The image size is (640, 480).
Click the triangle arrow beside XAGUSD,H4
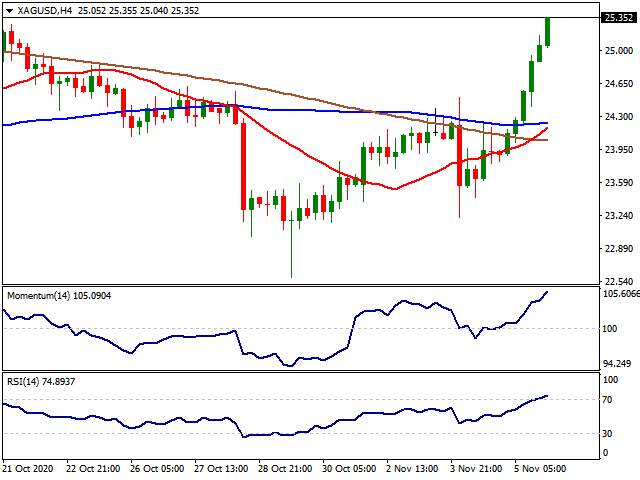coord(9,11)
